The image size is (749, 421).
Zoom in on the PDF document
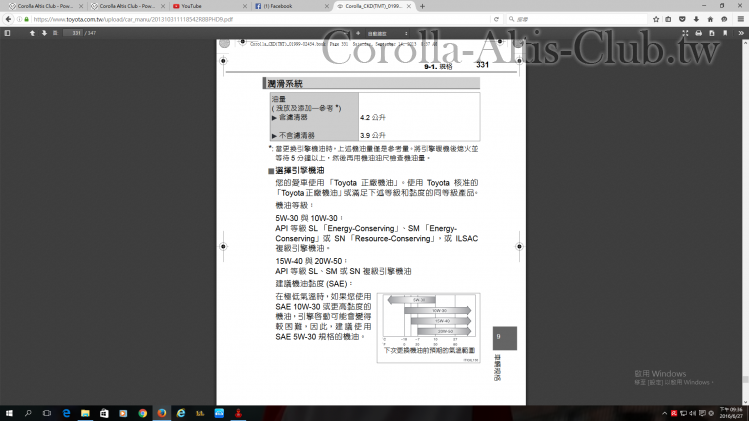[358, 33]
